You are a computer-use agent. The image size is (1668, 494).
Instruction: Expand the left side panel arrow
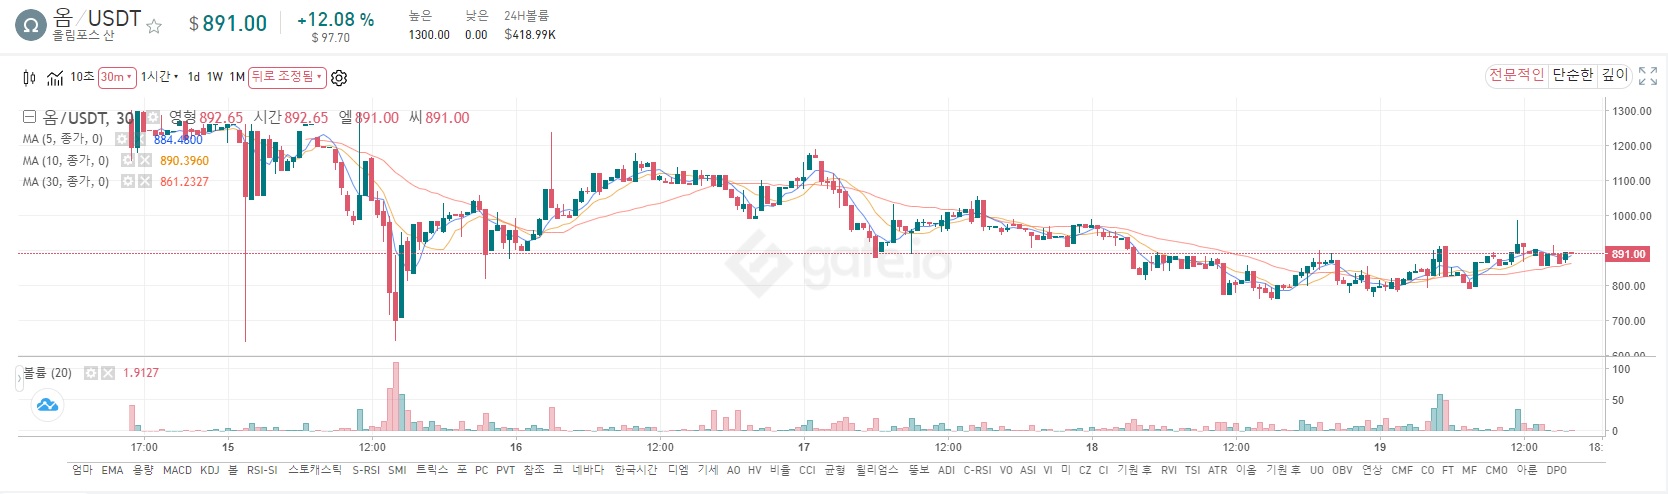(x=19, y=379)
